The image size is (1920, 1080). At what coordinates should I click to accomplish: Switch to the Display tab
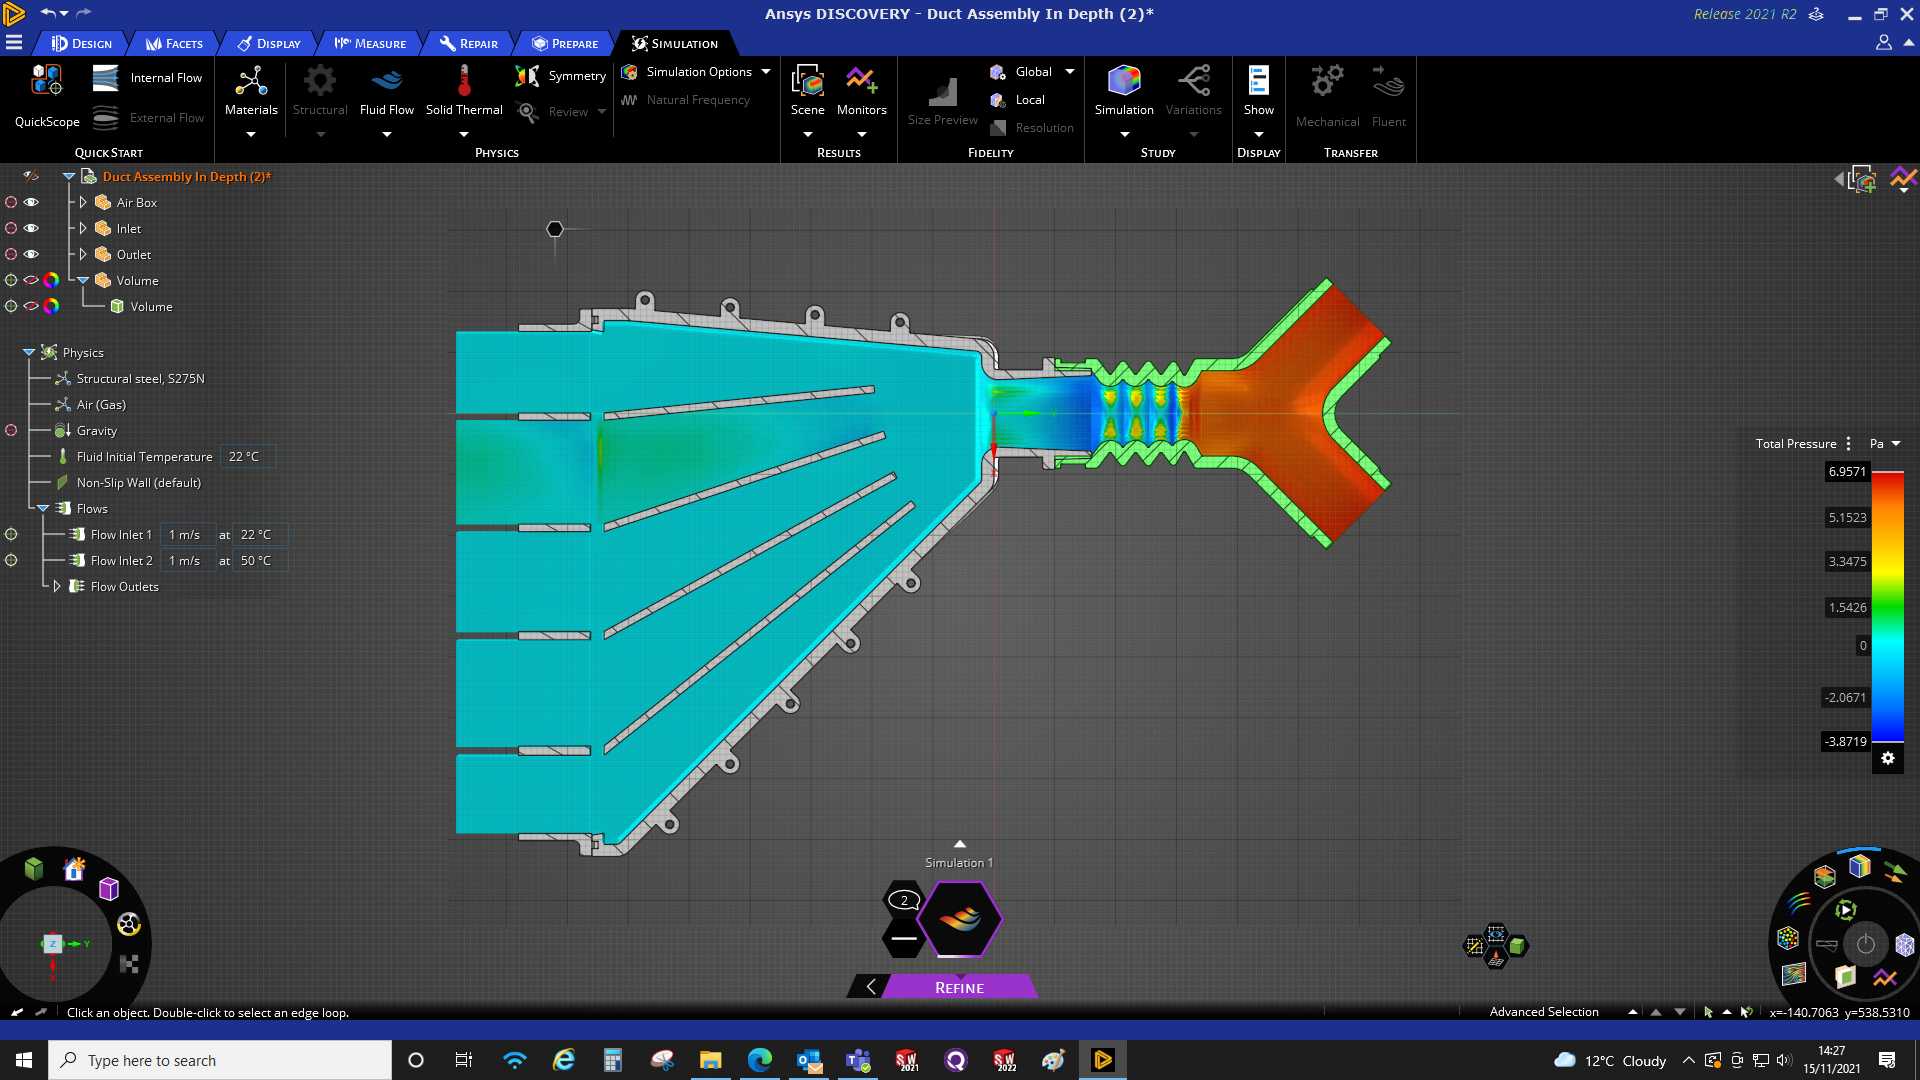[269, 43]
